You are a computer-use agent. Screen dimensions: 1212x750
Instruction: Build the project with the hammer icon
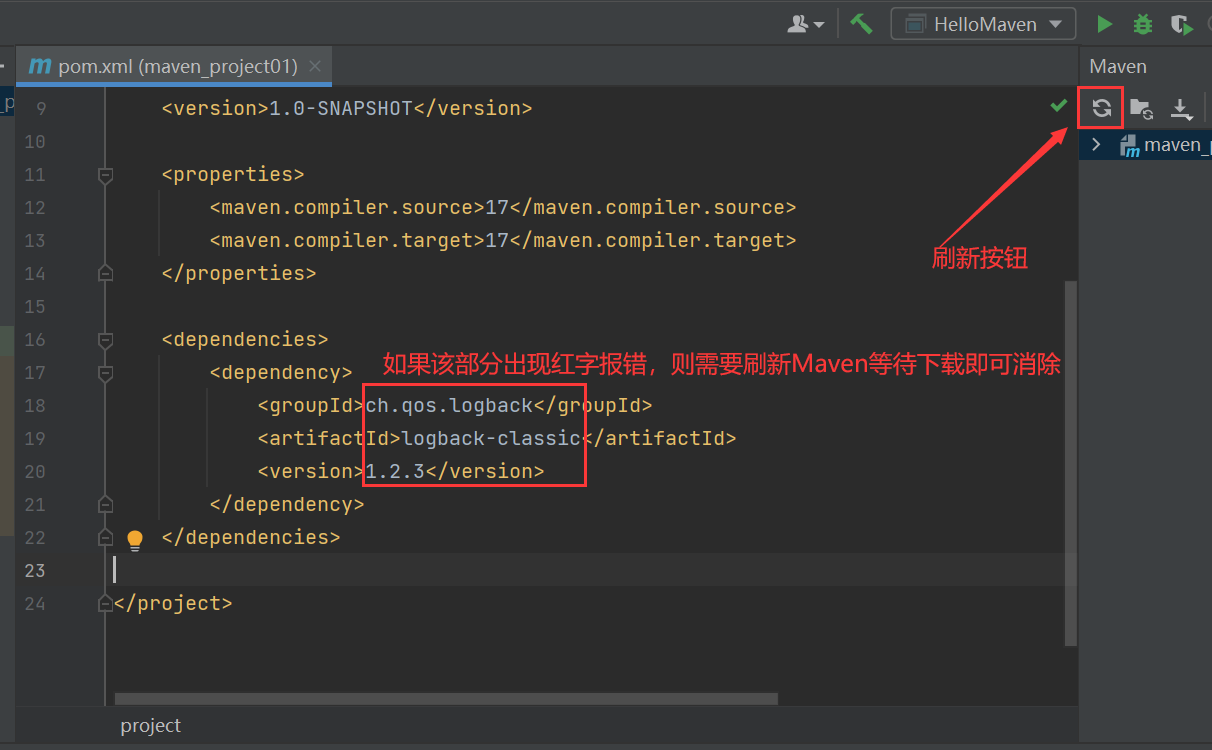[x=861, y=23]
